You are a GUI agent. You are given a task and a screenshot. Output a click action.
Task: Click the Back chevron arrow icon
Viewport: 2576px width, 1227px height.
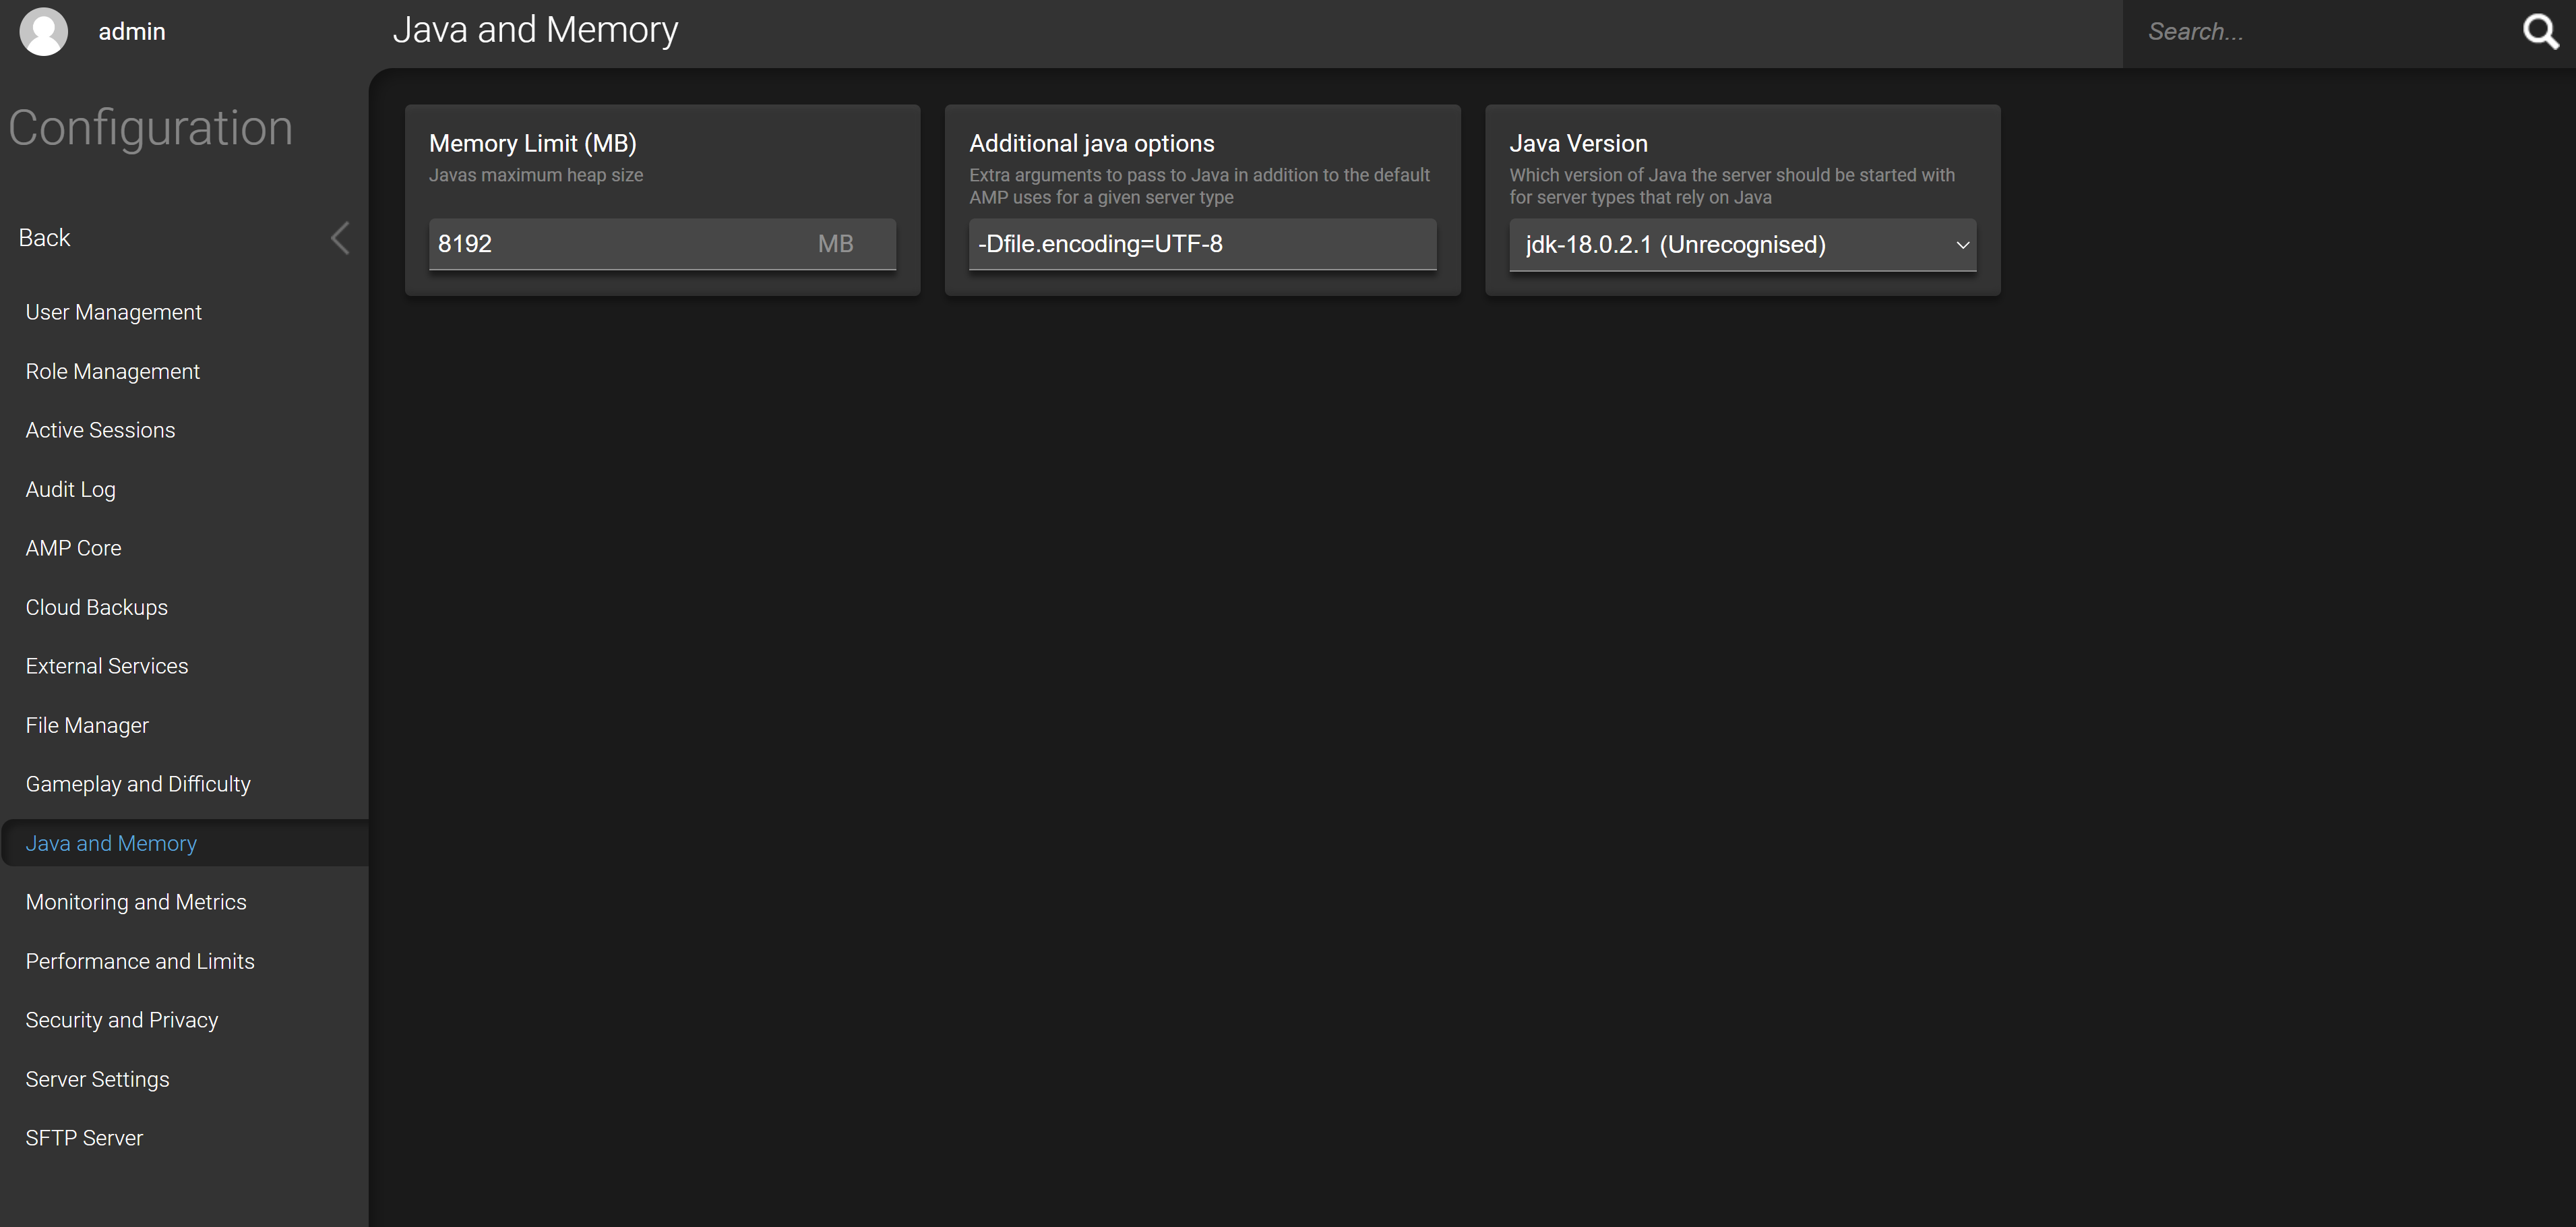(340, 238)
